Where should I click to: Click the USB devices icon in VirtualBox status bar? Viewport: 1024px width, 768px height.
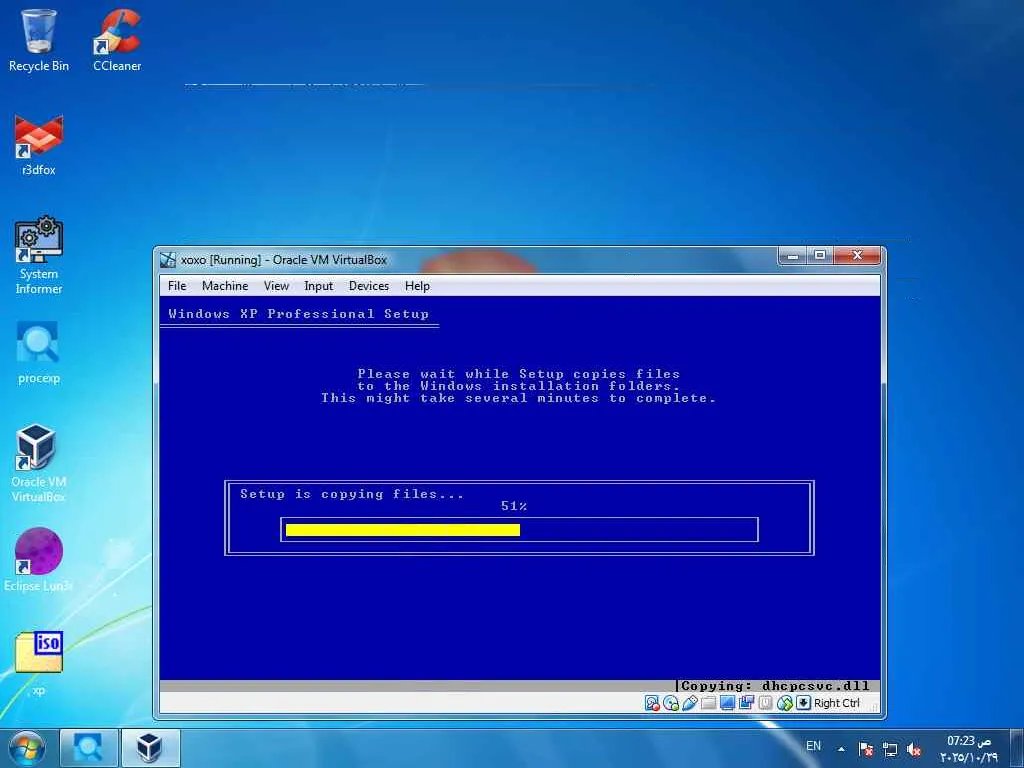click(x=690, y=703)
